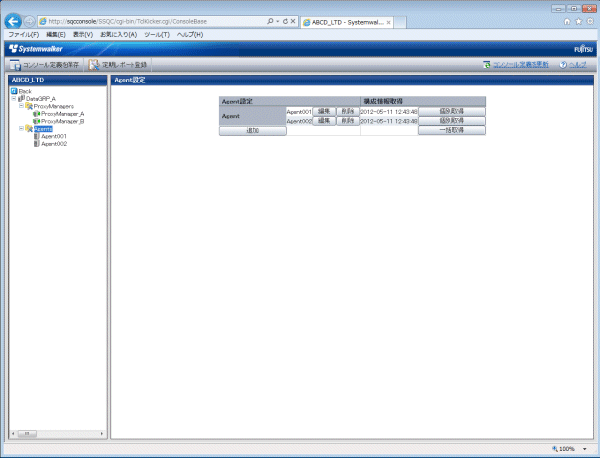Select ProxyManager_A in the tree

pyautogui.click(x=63, y=114)
